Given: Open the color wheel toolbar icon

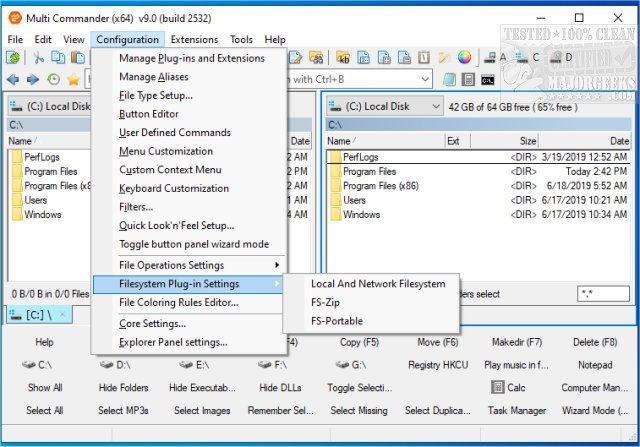Looking at the screenshot, I should (464, 58).
